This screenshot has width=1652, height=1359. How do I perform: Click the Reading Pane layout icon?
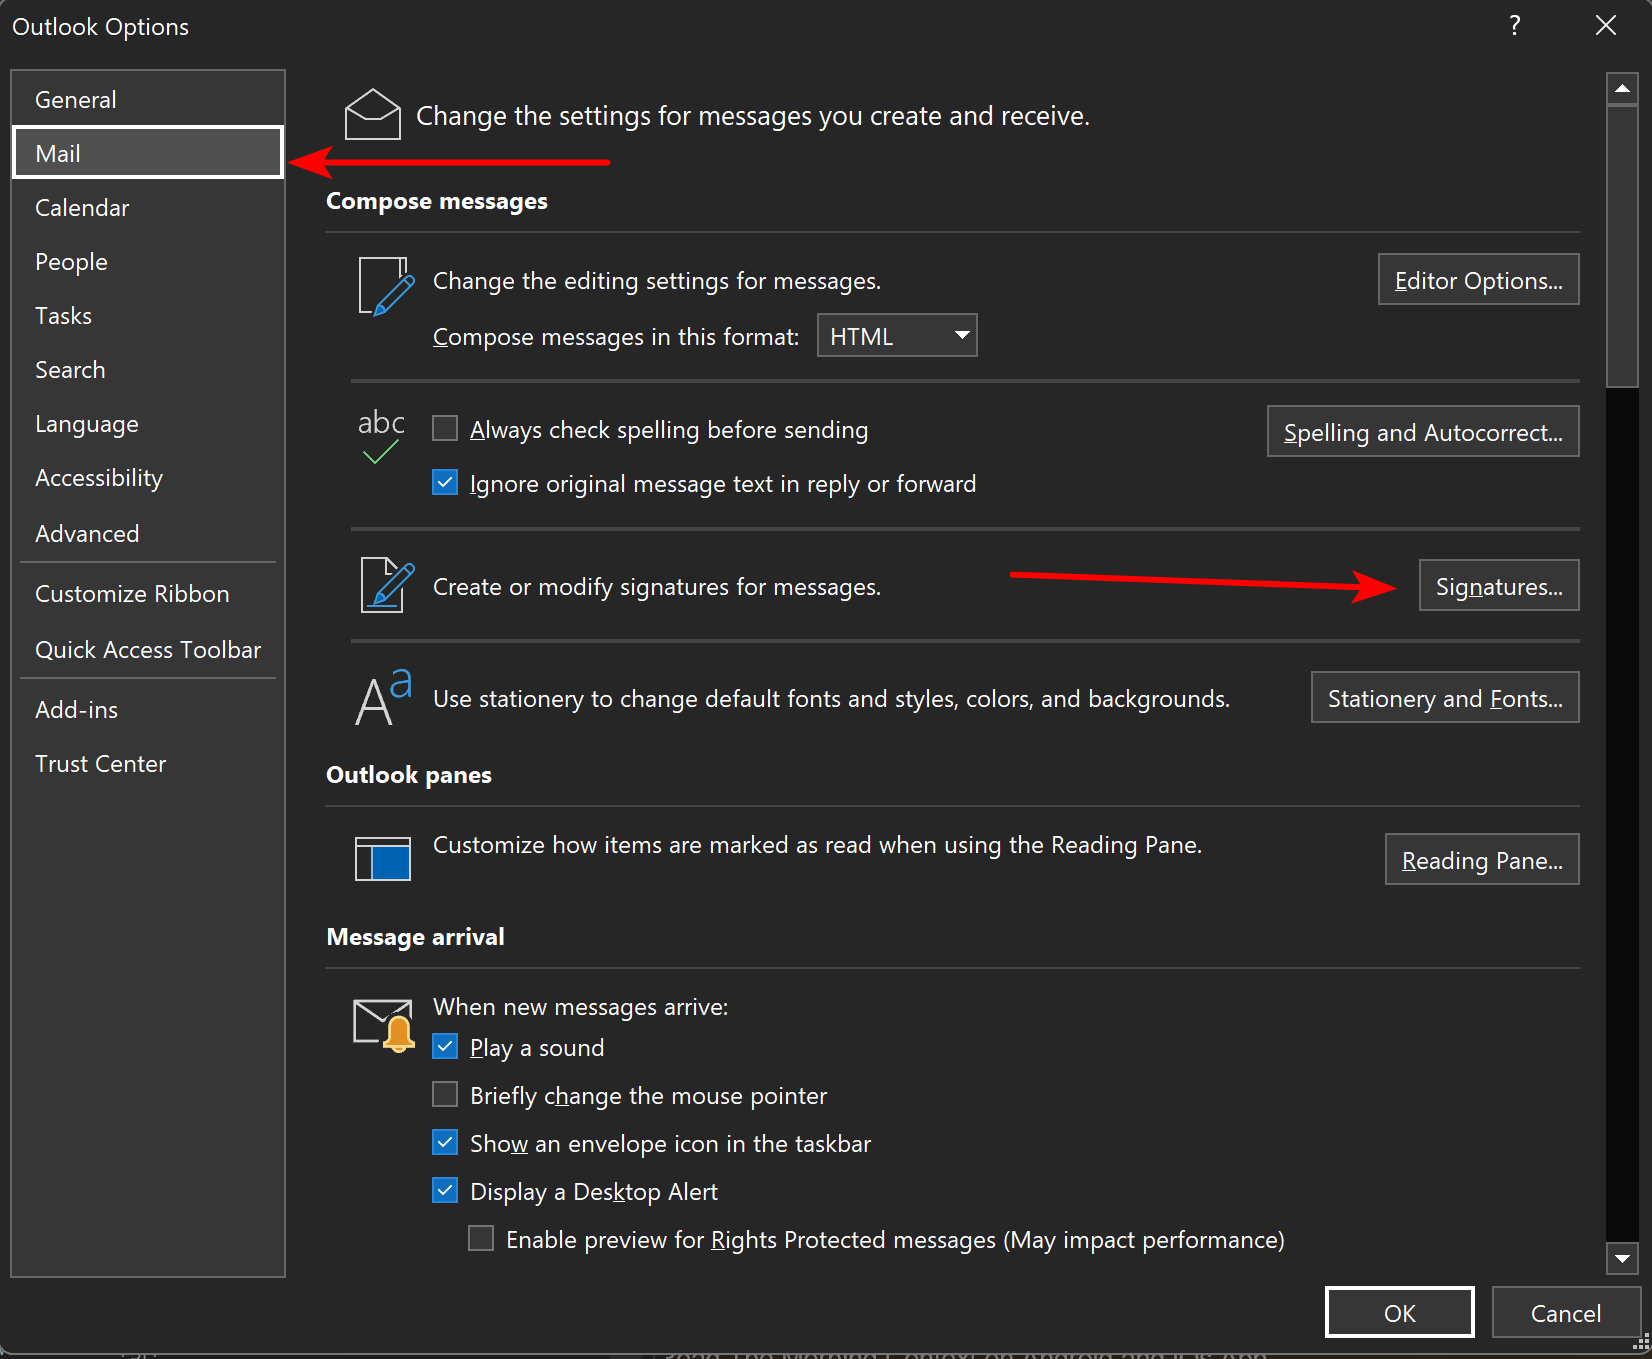[383, 858]
